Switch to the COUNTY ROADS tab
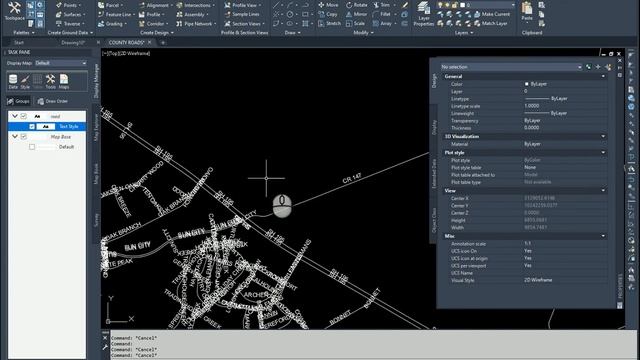This screenshot has width=640, height=360. point(126,42)
